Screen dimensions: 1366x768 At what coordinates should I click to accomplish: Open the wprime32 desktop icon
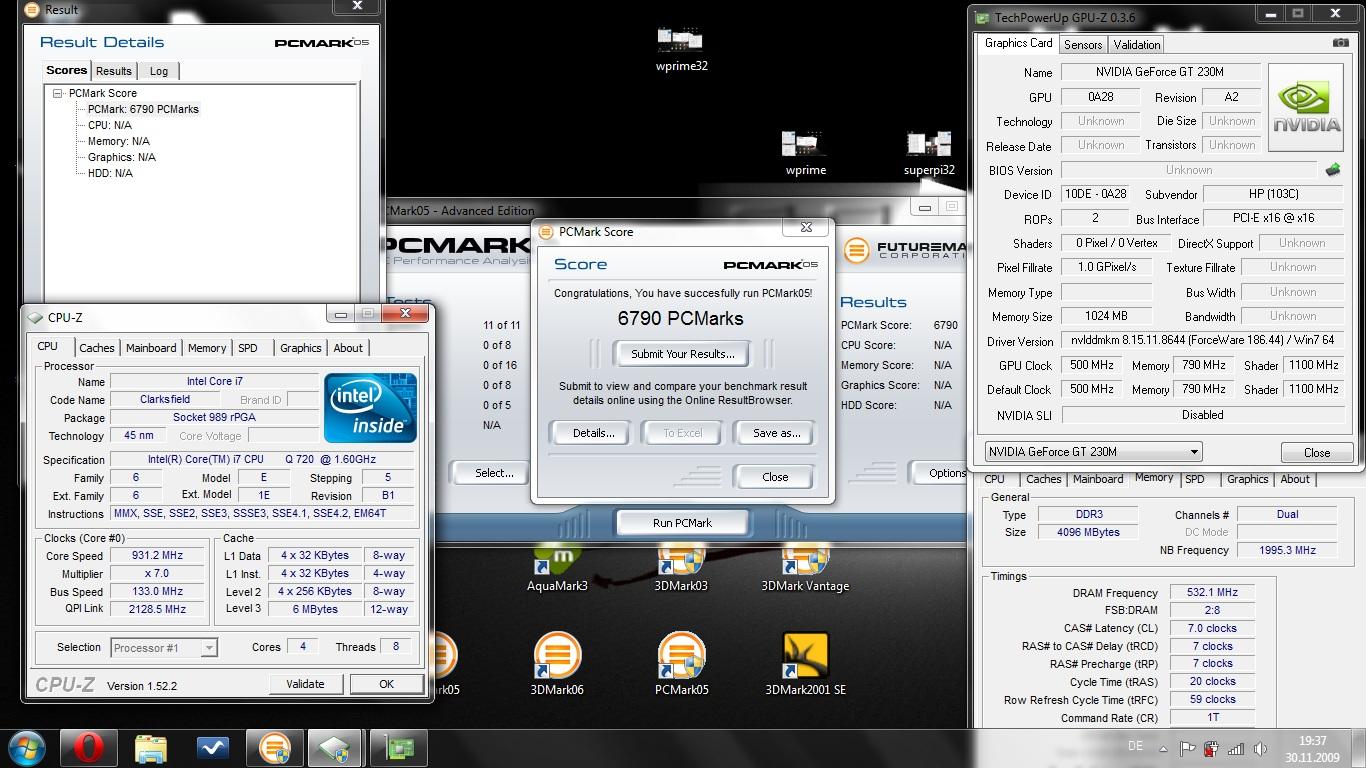(x=680, y=49)
